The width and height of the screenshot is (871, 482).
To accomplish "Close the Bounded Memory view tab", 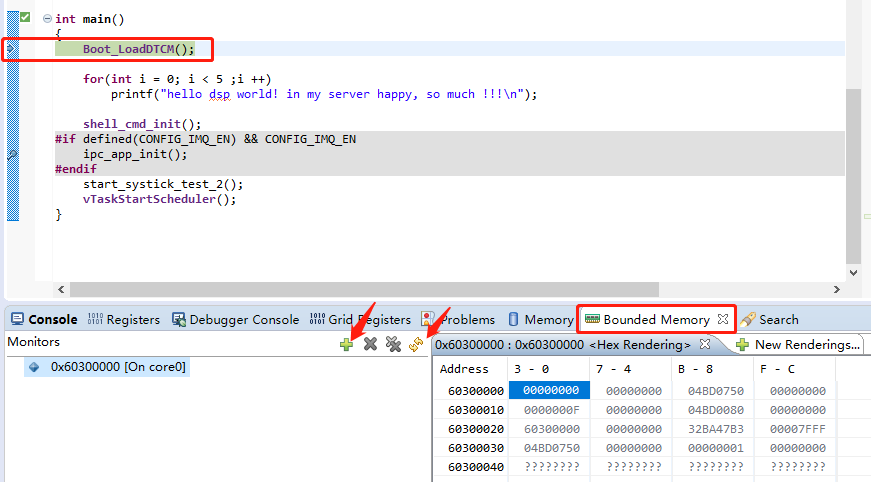I will [723, 320].
